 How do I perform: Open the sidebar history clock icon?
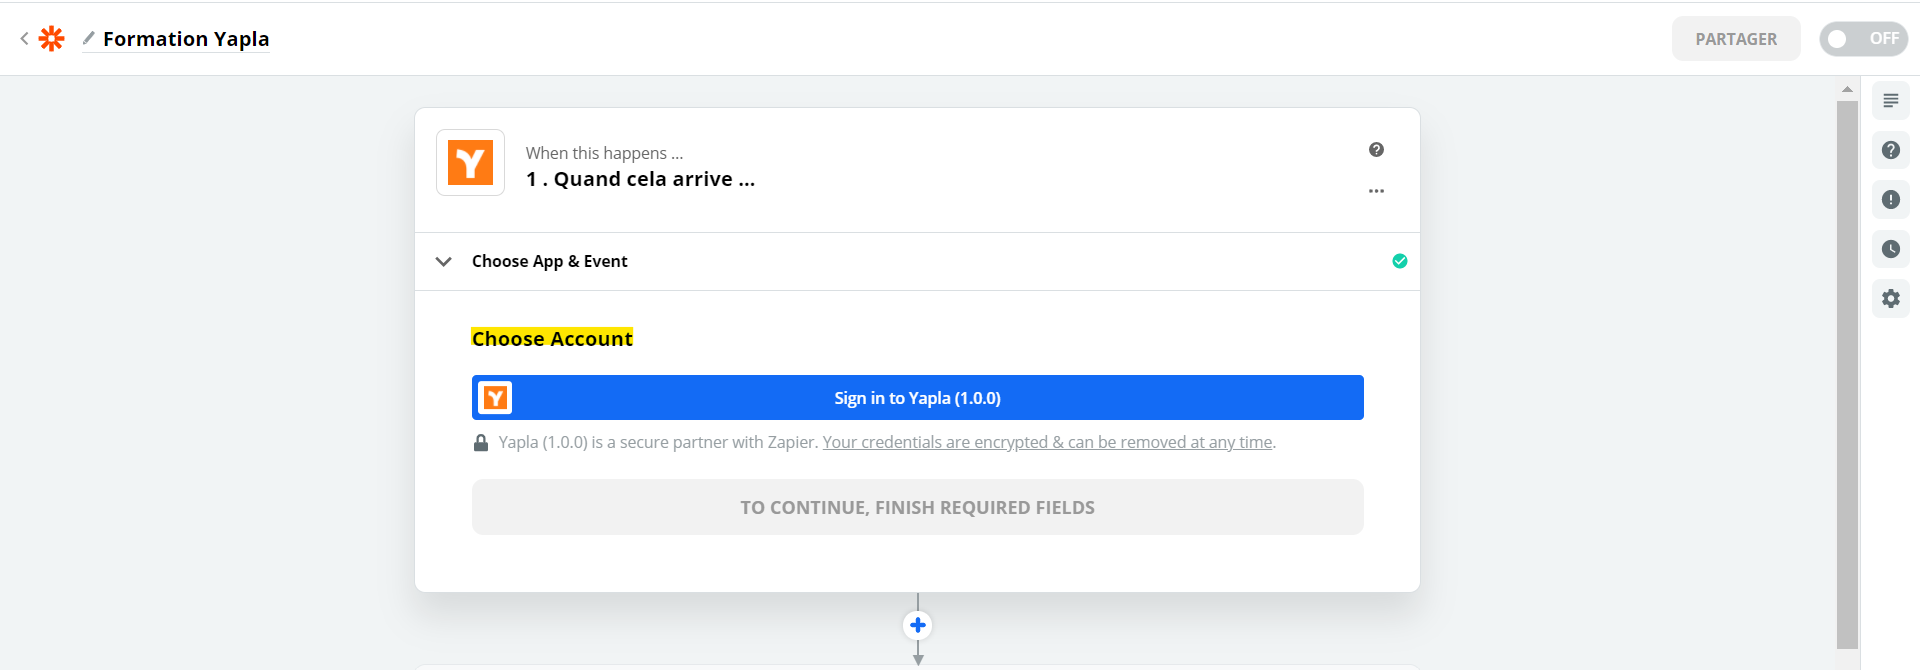[x=1890, y=249]
